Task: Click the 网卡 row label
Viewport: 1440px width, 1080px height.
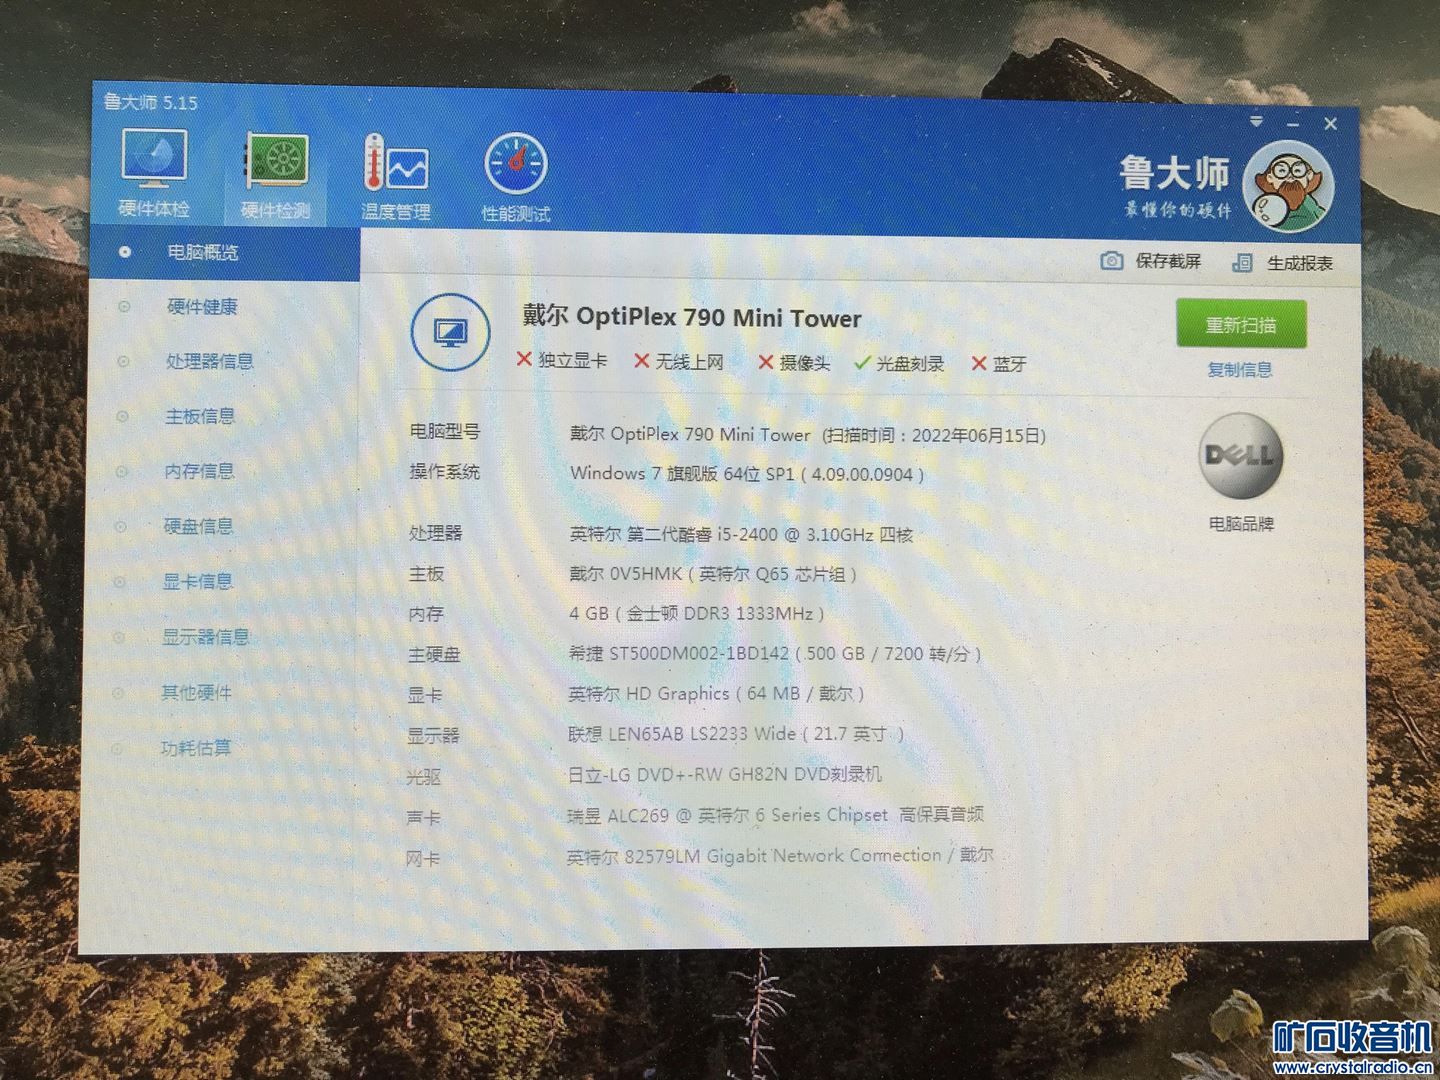Action: [423, 858]
